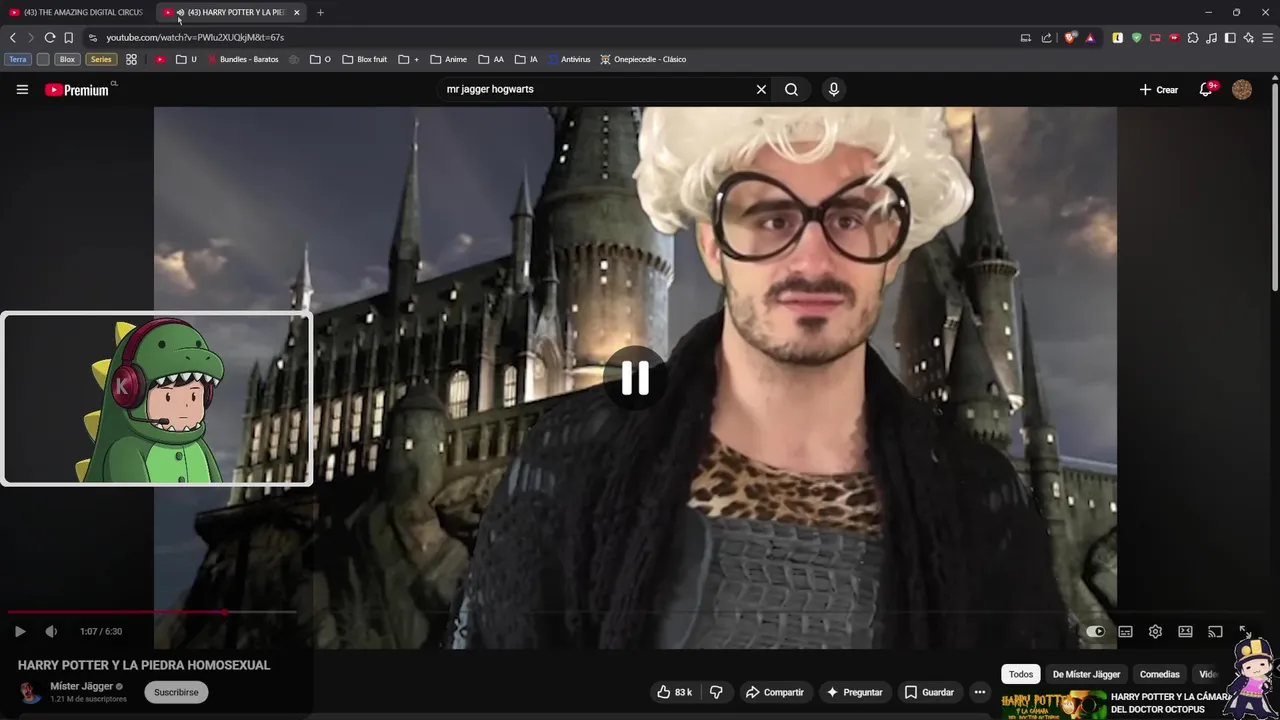Screen dimensions: 1280x720
Task: Clear the search box text
Action: click(761, 89)
